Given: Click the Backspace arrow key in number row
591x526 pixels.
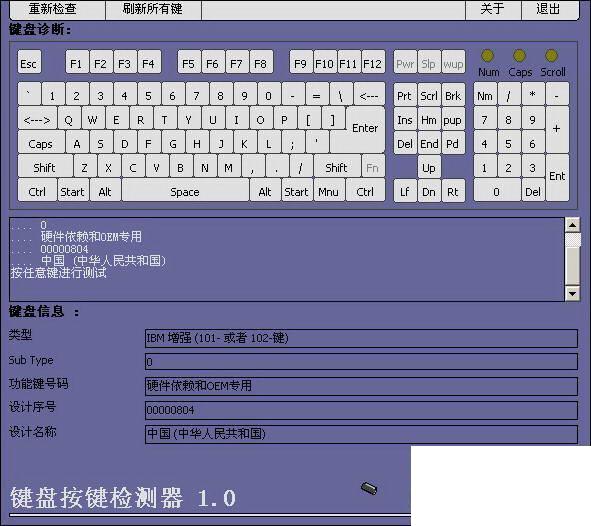Looking at the screenshot, I should pyautogui.click(x=369, y=95).
